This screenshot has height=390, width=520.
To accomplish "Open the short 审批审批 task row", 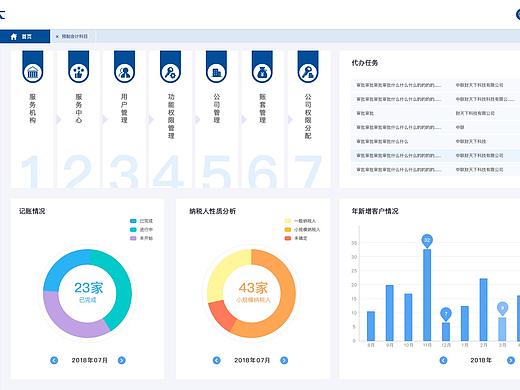I will tap(436, 113).
